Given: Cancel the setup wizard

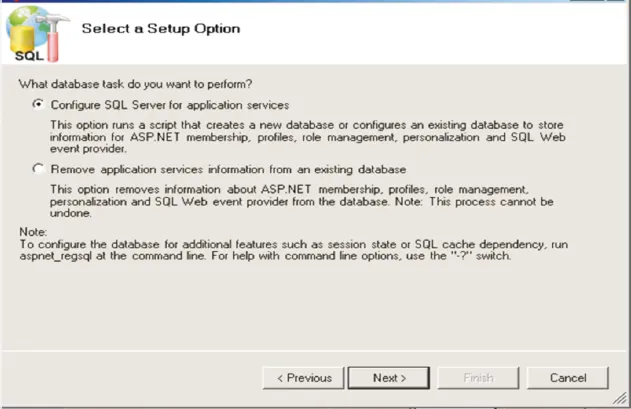Looking at the screenshot, I should click(x=568, y=378).
